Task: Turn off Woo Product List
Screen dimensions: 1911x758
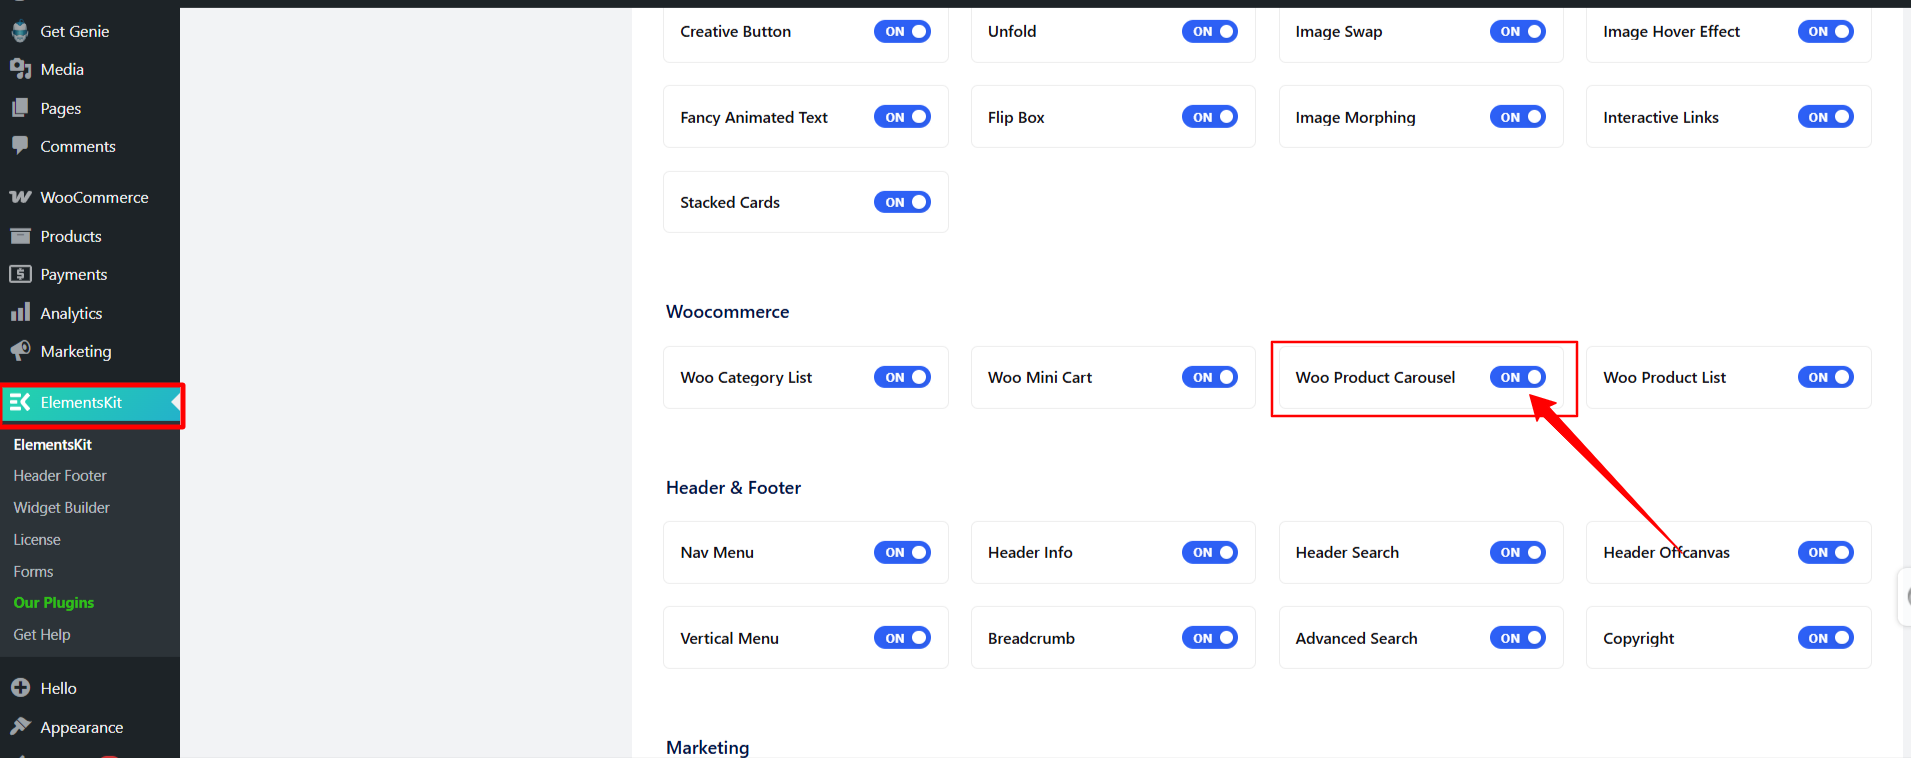Action: pos(1826,377)
